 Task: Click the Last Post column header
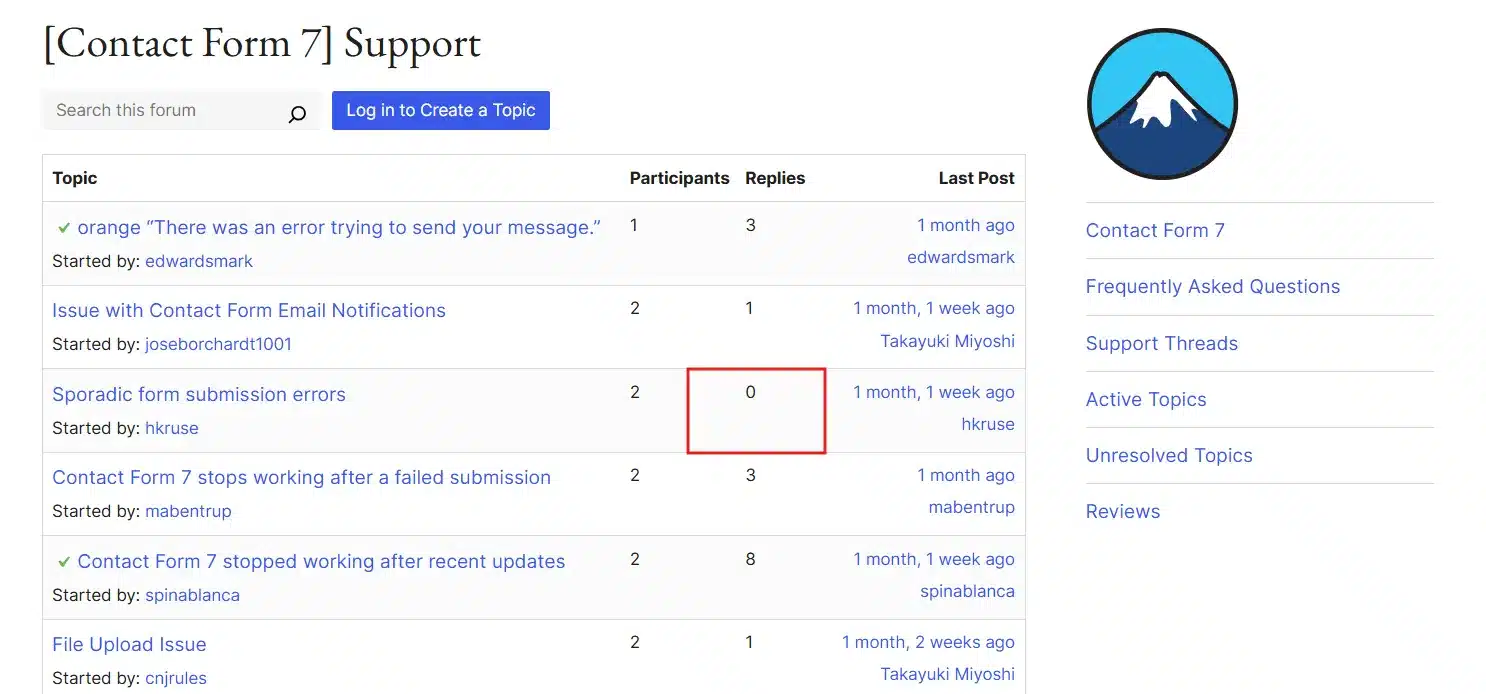(976, 178)
